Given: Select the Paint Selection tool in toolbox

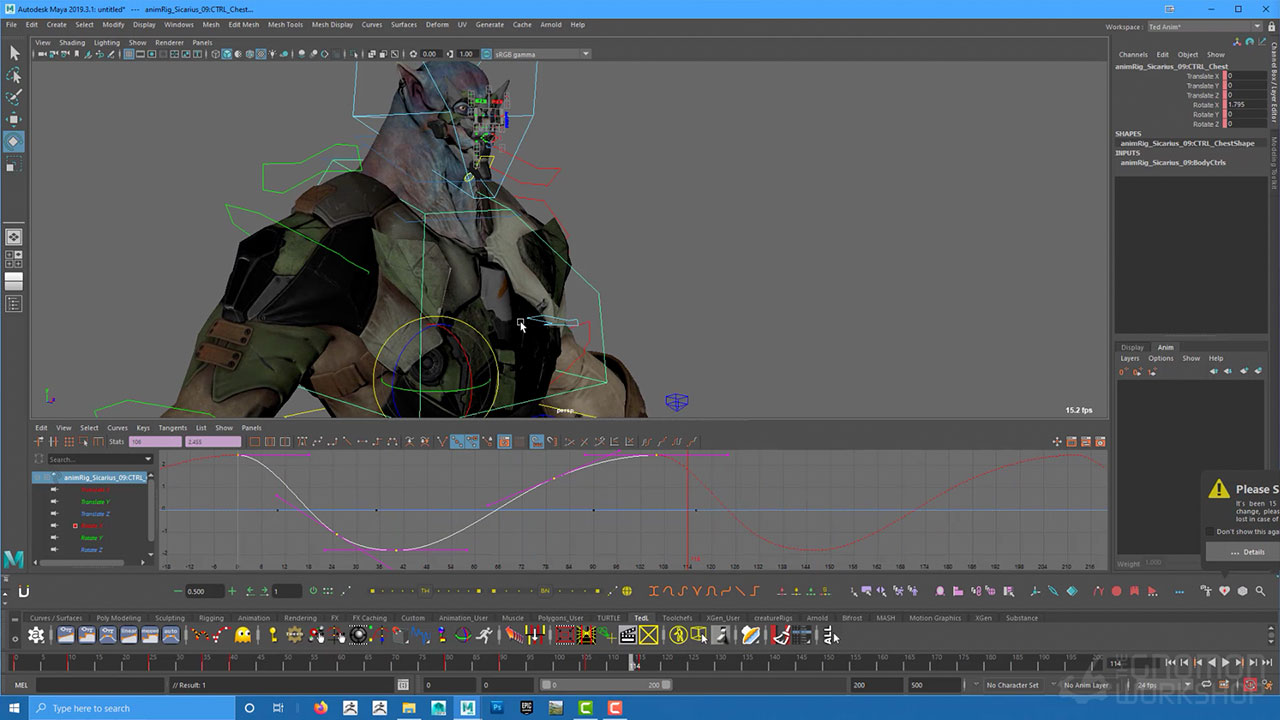Looking at the screenshot, I should pos(14,98).
